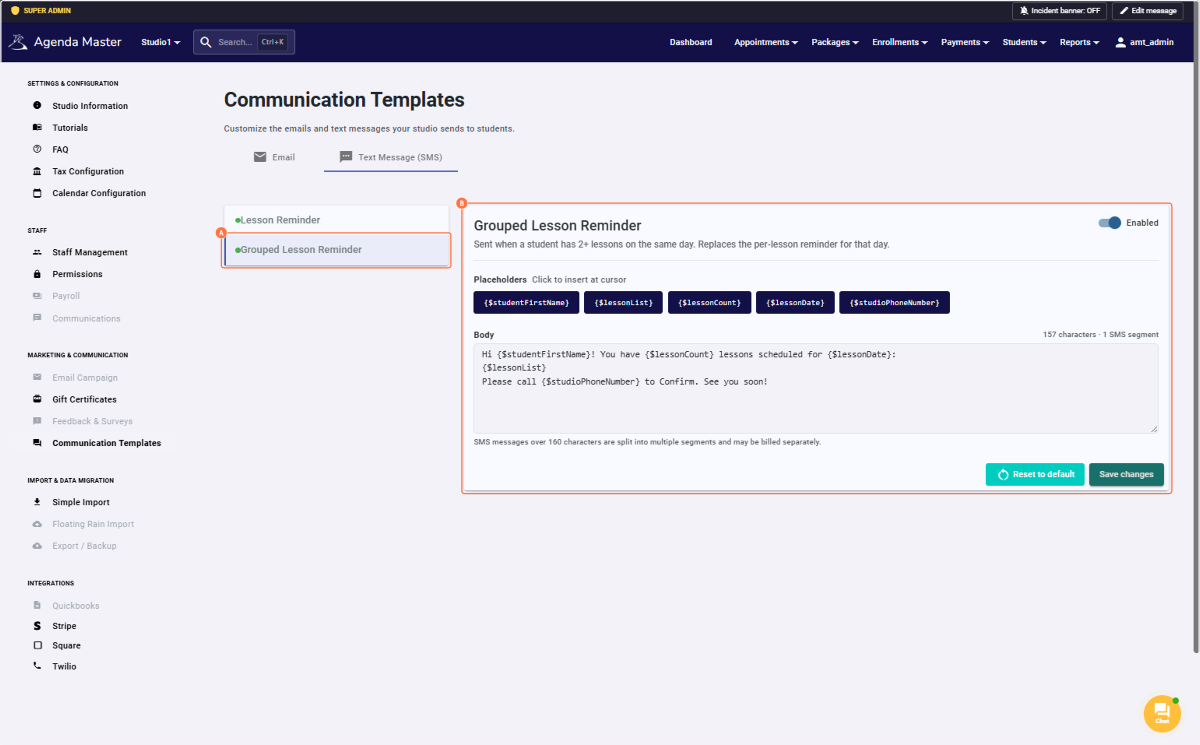The height and width of the screenshot is (745, 1200).
Task: Open the chat widget bubble icon
Action: coord(1162,713)
